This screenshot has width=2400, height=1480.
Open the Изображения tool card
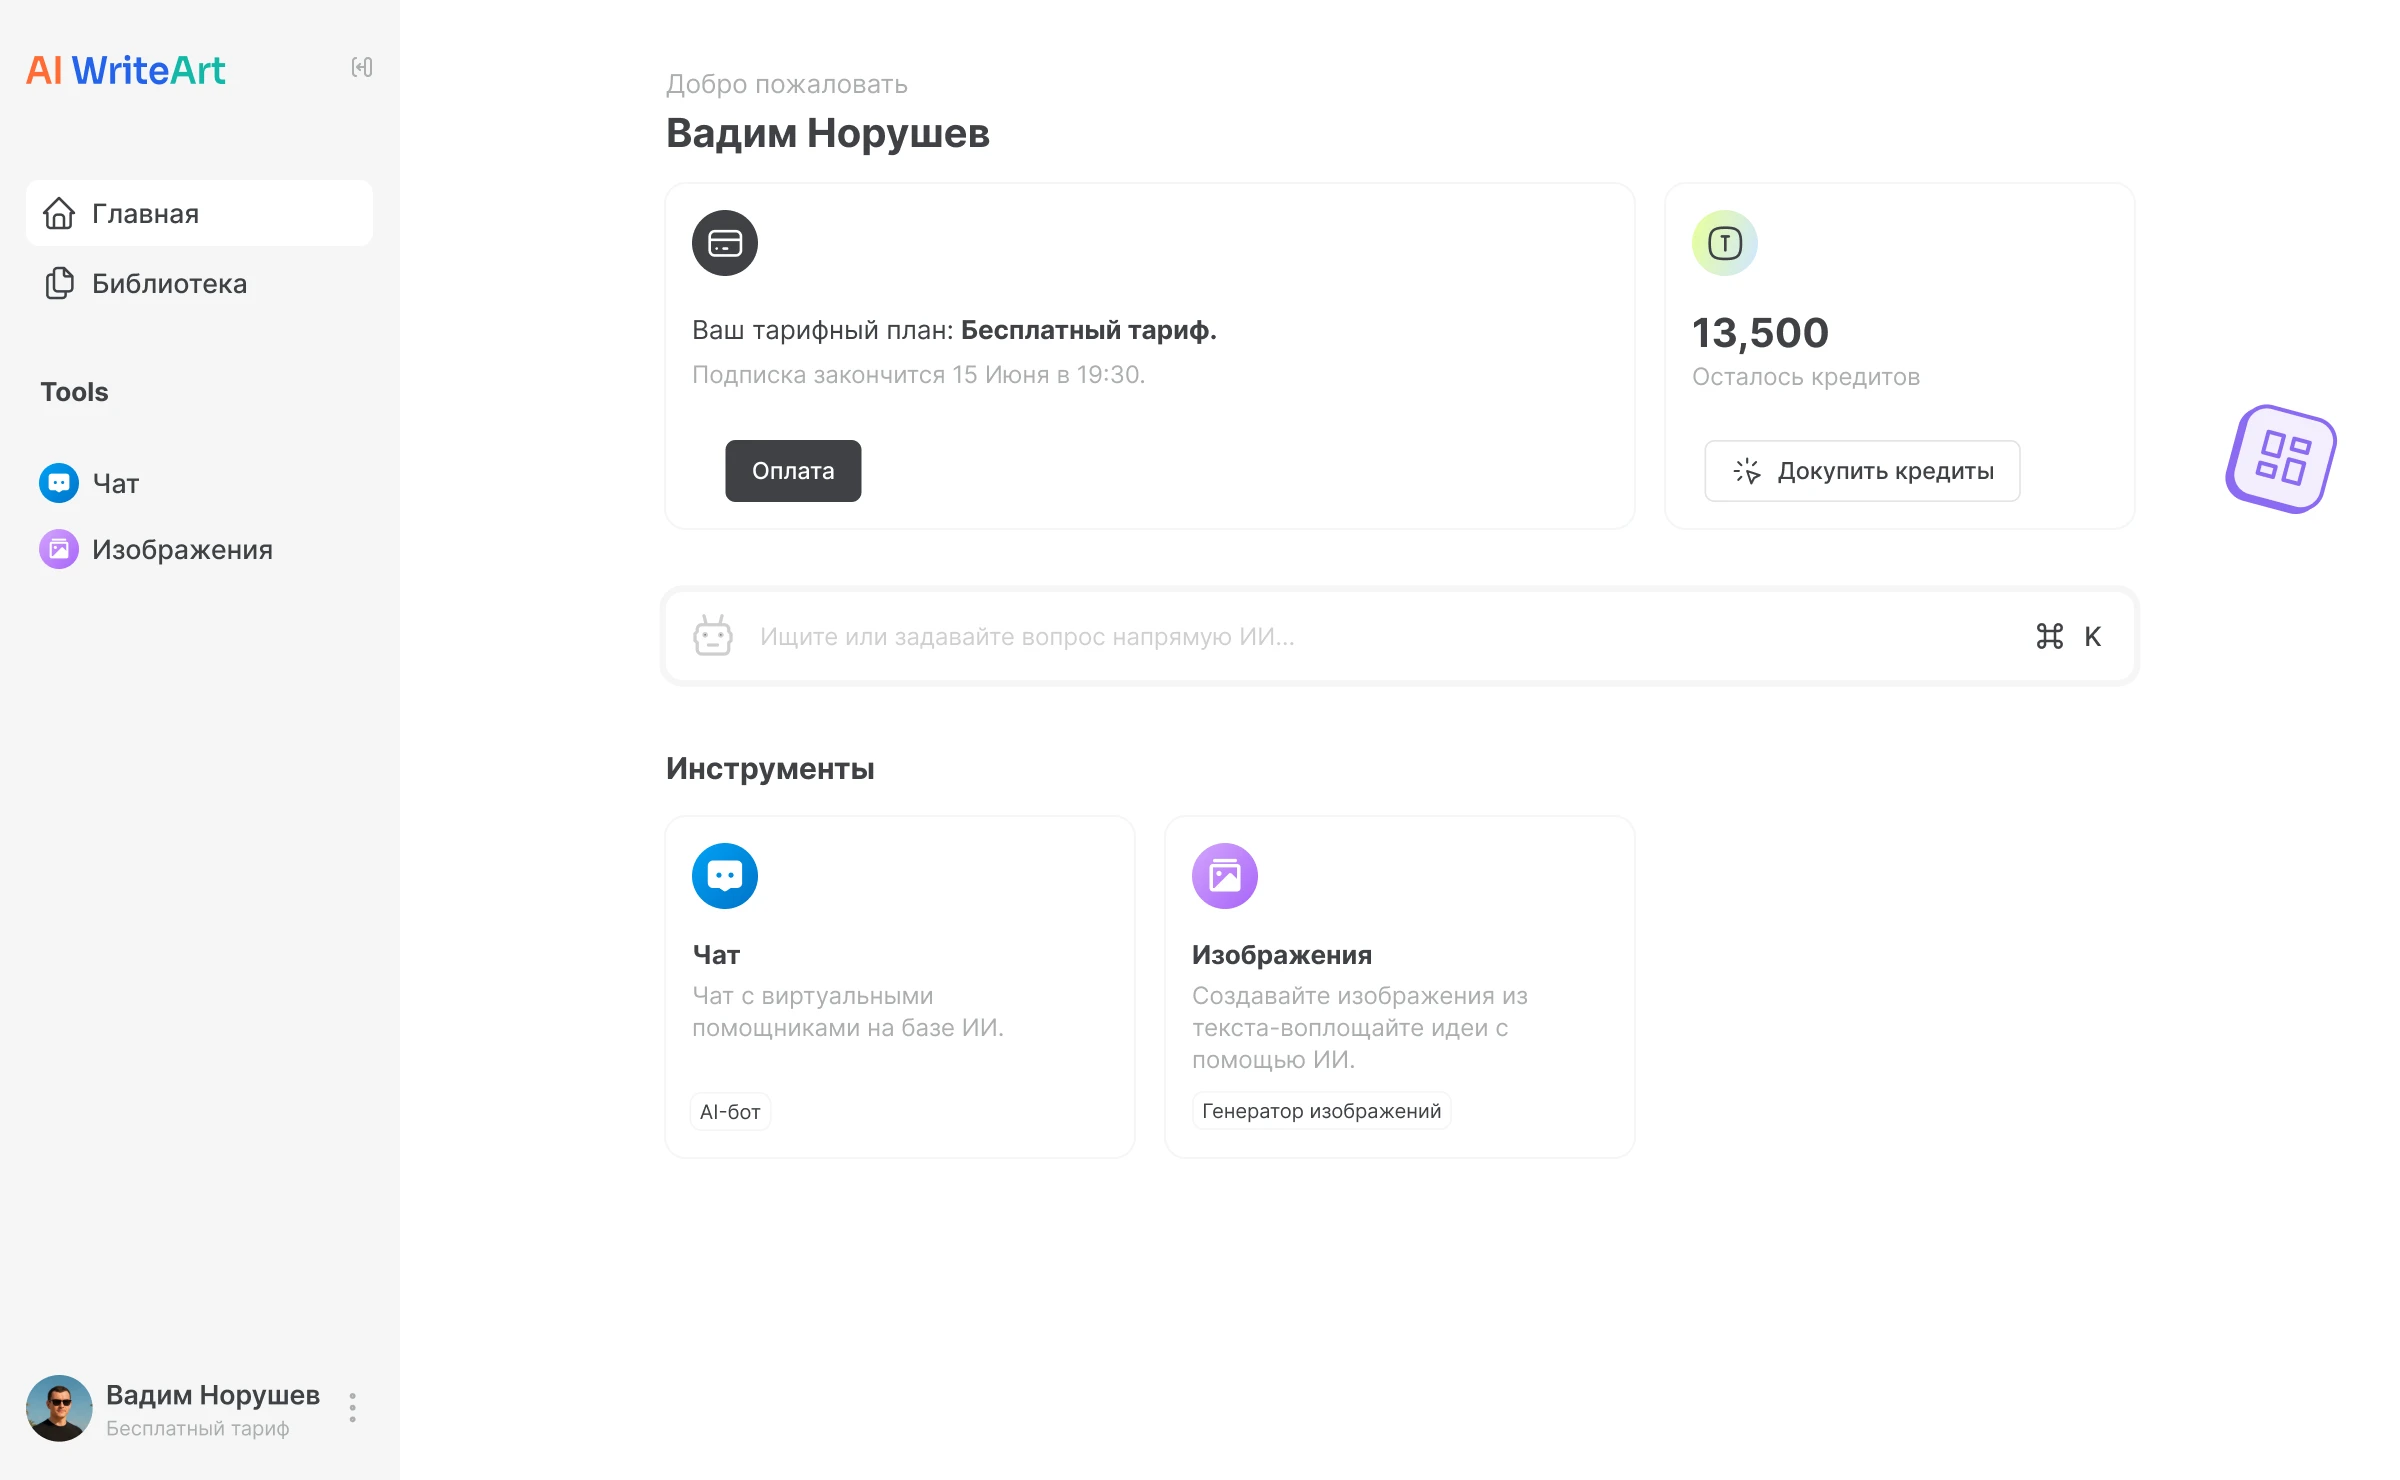coord(1400,987)
